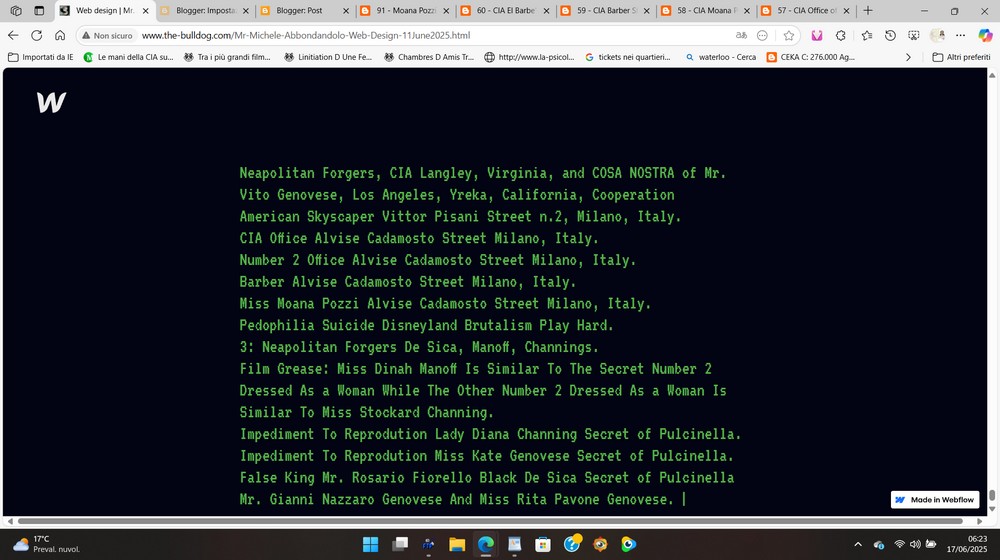1000x560 pixels.
Task: Open the tickets nei quartieri bookmark
Action: coord(628,57)
